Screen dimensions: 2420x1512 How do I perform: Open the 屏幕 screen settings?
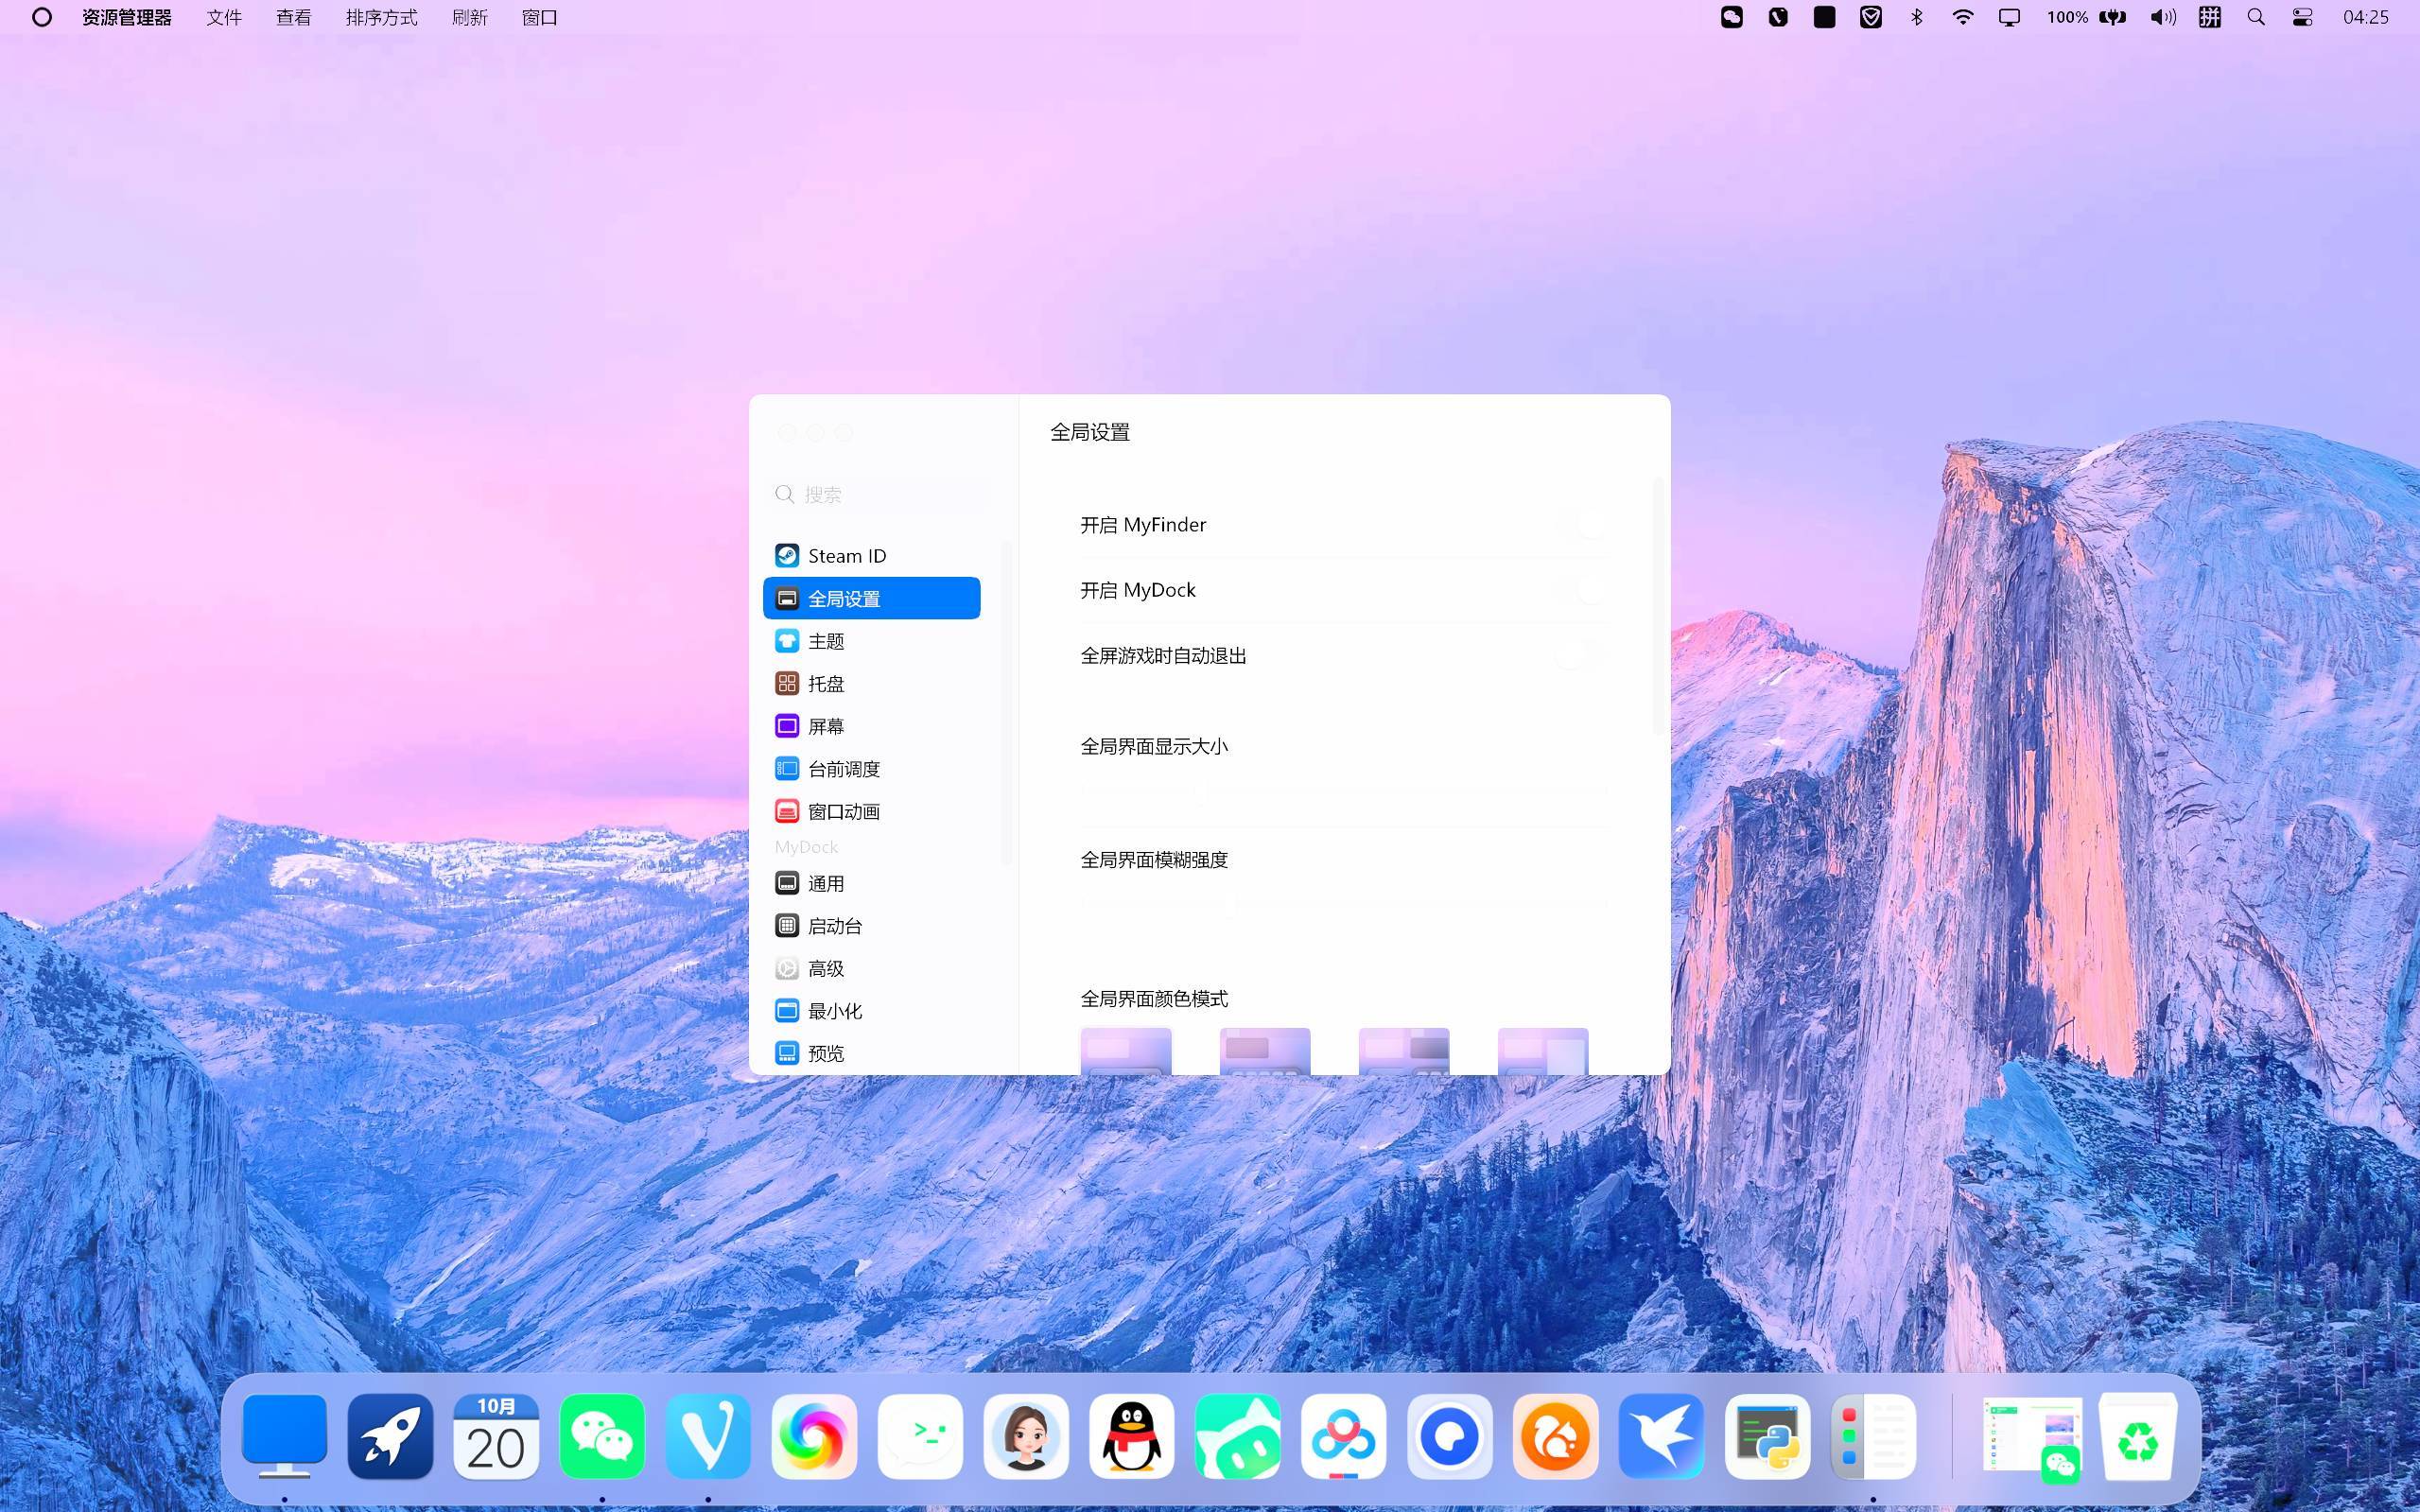click(x=871, y=726)
